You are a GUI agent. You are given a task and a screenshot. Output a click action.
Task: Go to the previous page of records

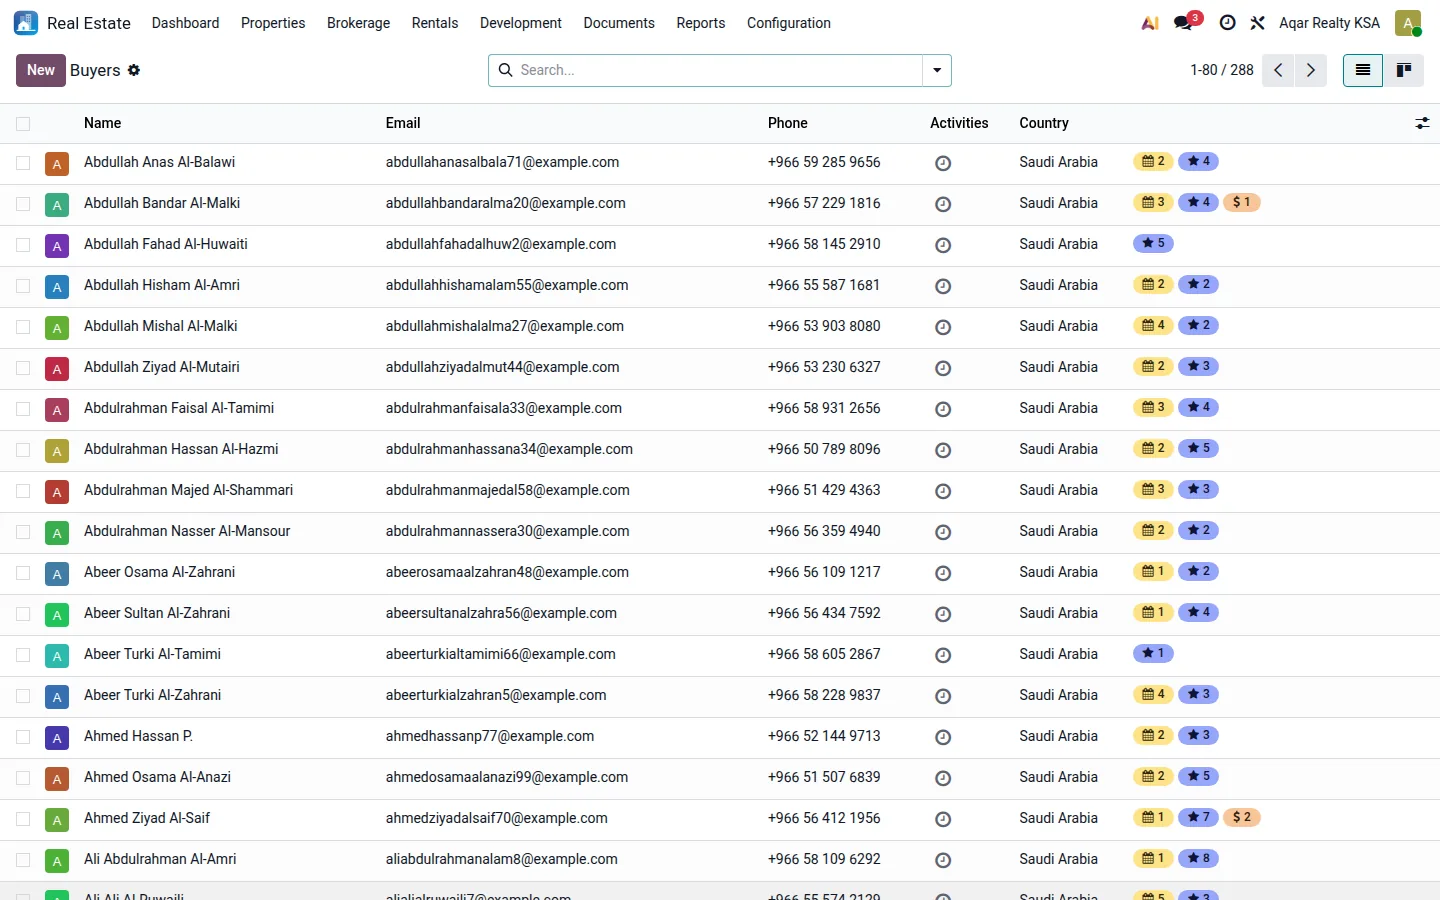point(1278,70)
